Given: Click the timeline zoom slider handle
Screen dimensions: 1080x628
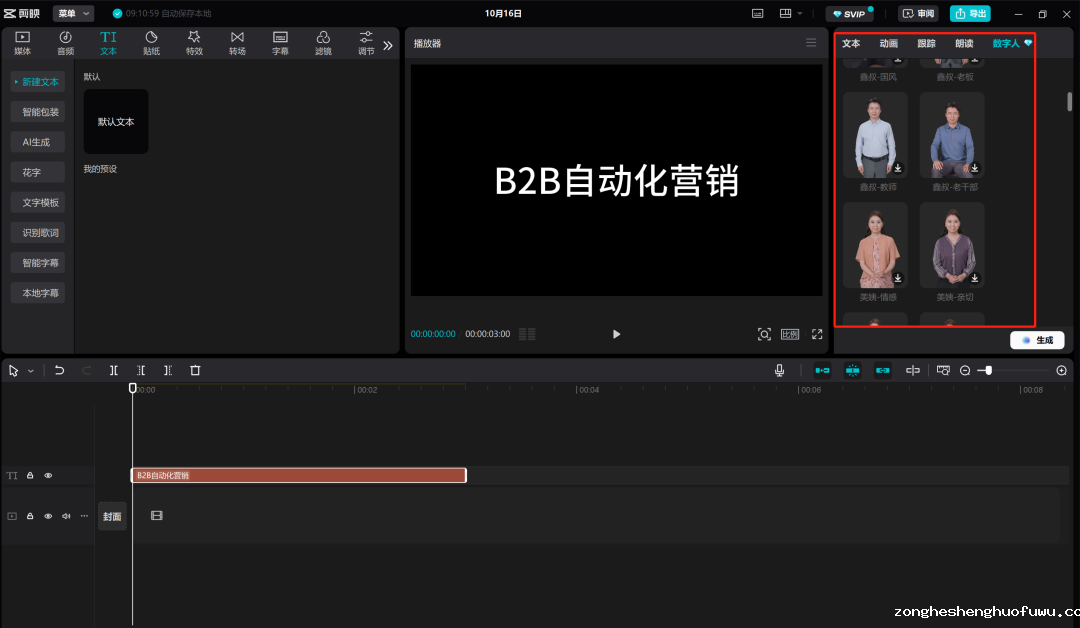Looking at the screenshot, I should pos(988,370).
